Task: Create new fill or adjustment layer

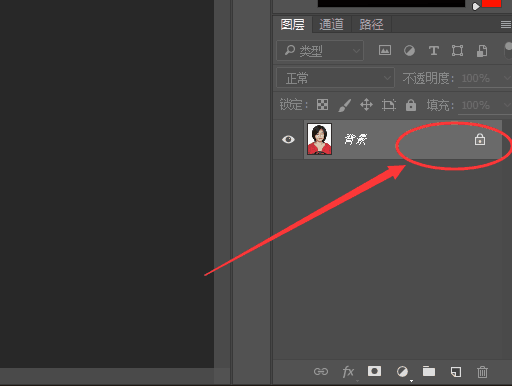Action: [402, 371]
